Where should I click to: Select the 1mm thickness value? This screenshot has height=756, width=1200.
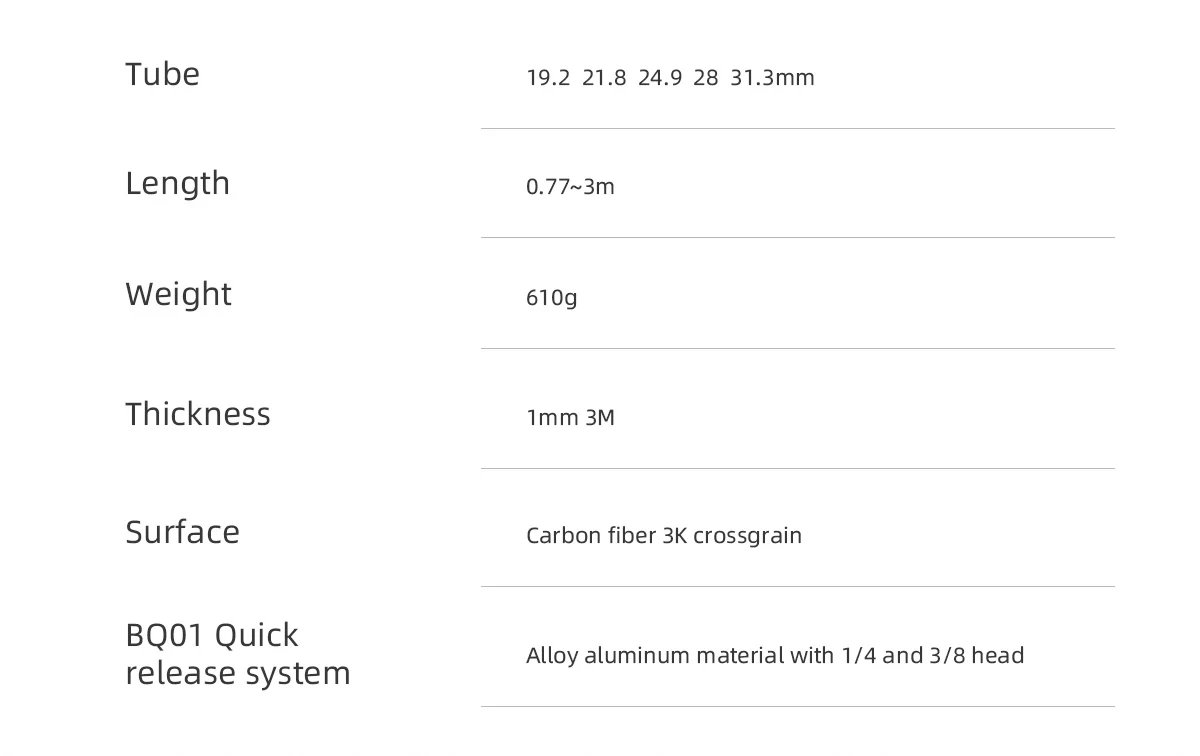point(552,418)
